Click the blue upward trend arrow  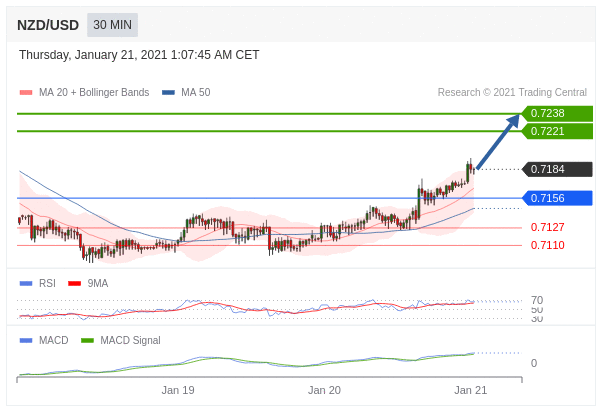point(498,141)
